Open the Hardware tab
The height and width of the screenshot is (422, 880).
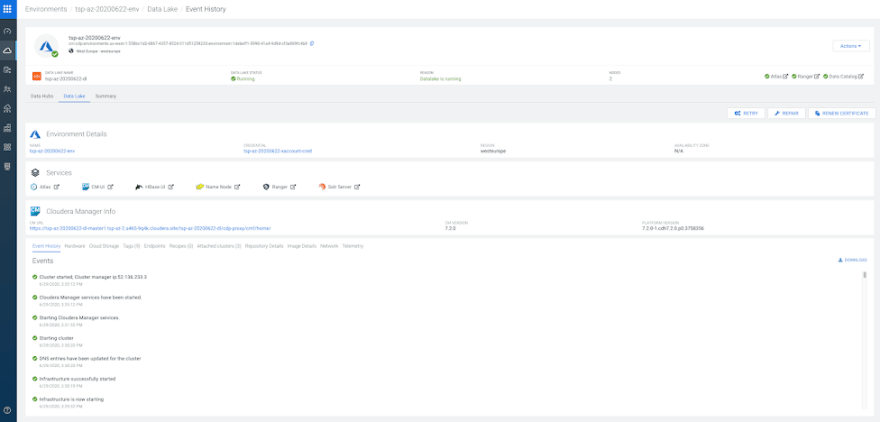75,246
